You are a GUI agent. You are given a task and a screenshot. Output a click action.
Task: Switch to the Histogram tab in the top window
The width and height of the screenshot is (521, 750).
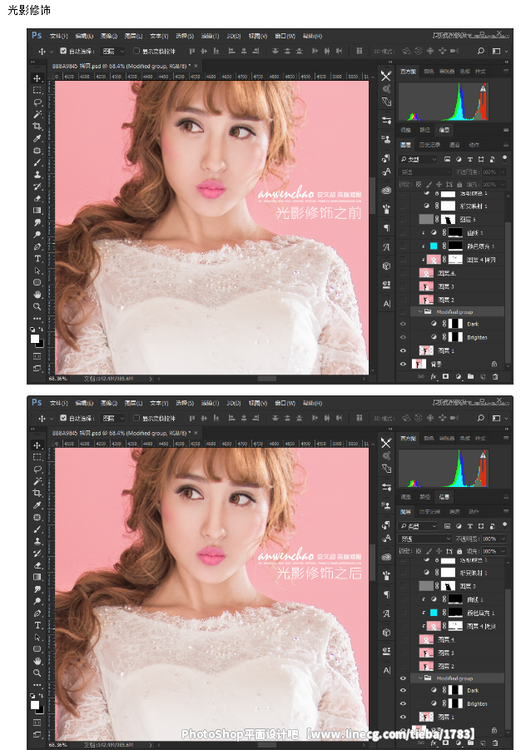tap(408, 71)
